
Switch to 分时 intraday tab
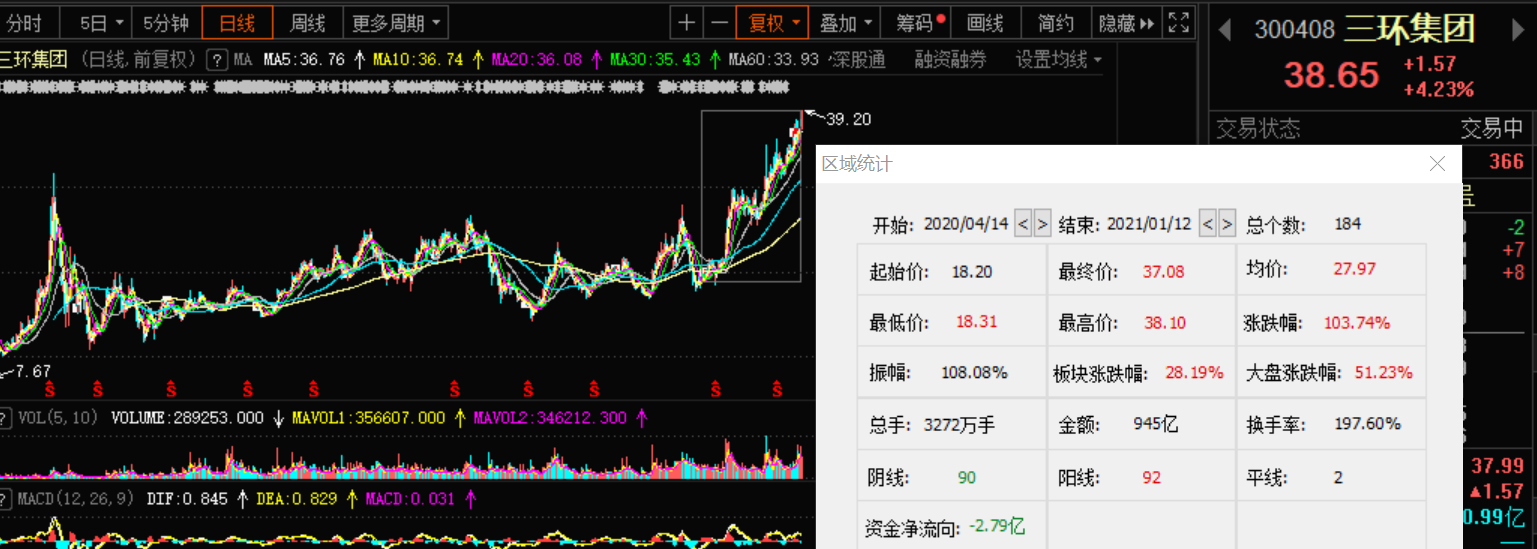coord(25,22)
